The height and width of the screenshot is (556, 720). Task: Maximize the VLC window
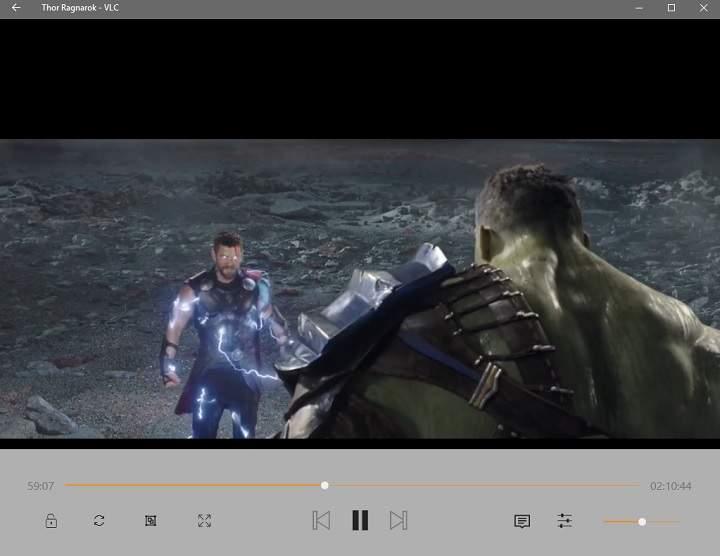tap(671, 8)
